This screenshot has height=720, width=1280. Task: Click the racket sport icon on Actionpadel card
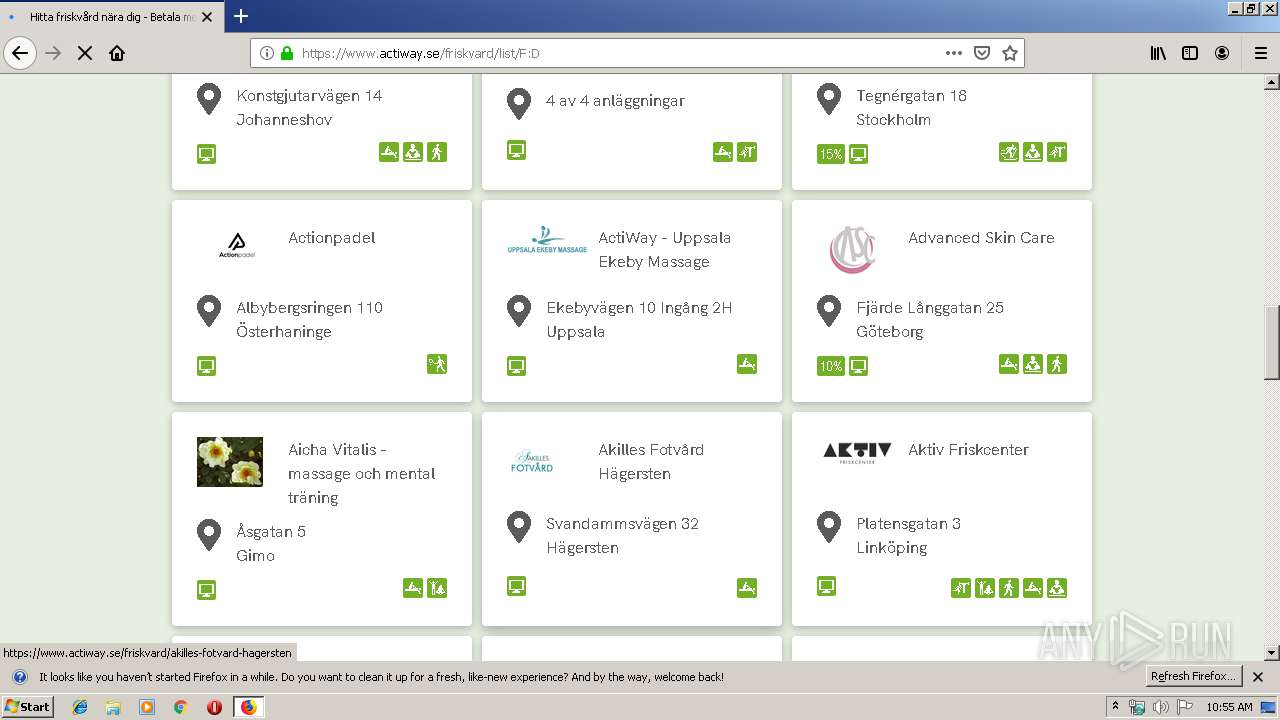tap(437, 364)
